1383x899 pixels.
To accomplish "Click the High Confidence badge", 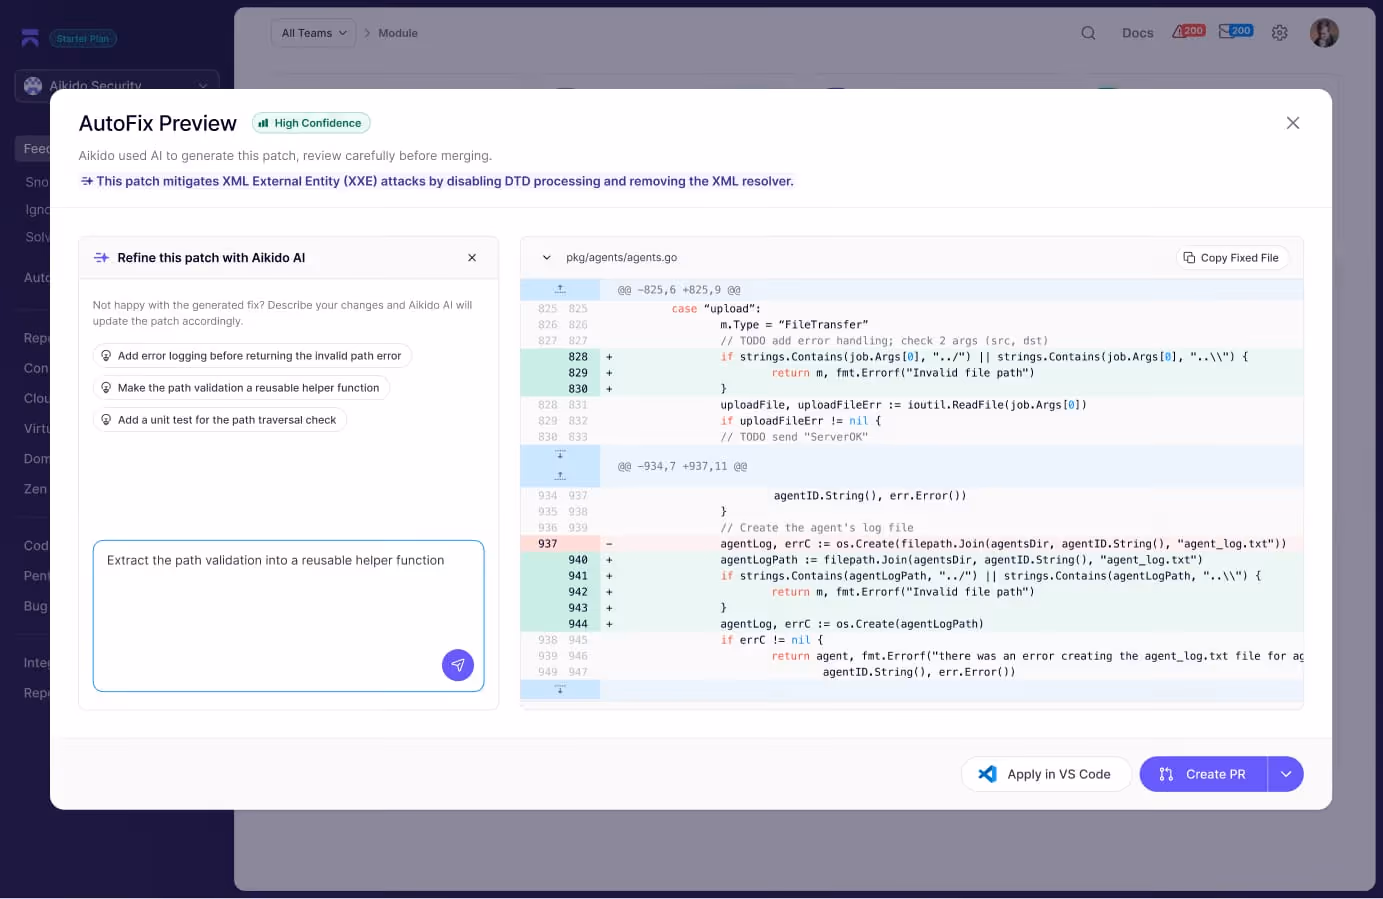I will point(310,122).
